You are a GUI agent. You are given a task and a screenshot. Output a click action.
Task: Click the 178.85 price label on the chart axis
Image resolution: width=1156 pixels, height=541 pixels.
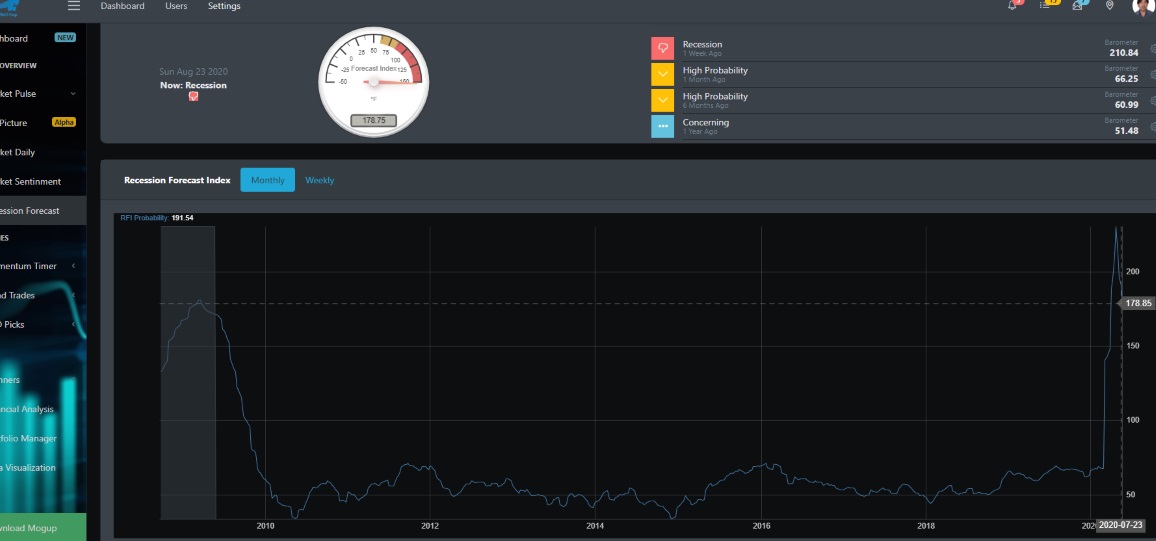coord(1138,303)
